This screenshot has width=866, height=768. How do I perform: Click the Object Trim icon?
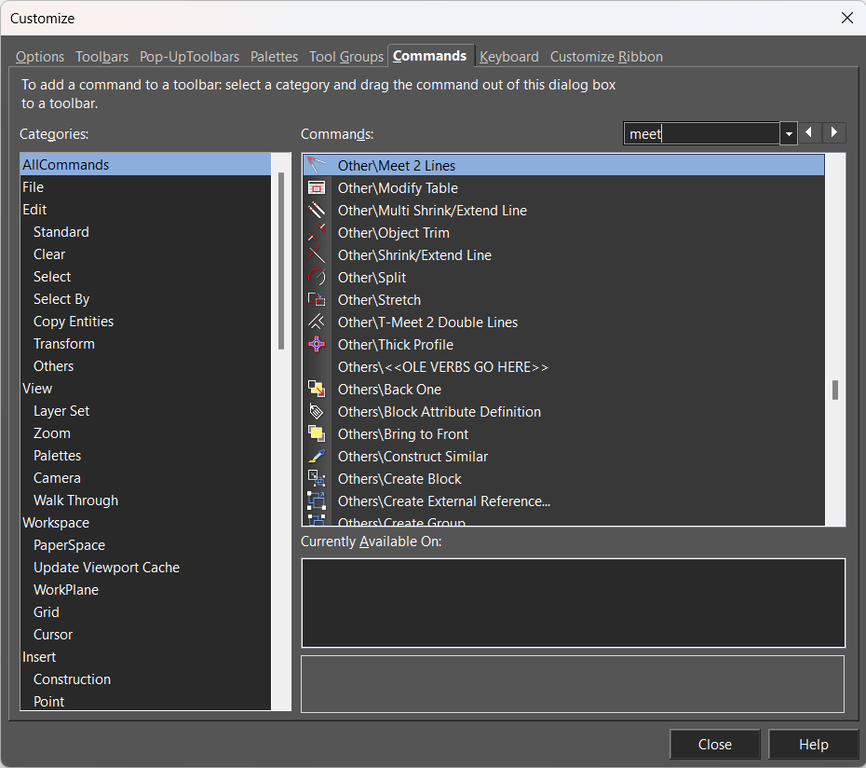coord(317,233)
